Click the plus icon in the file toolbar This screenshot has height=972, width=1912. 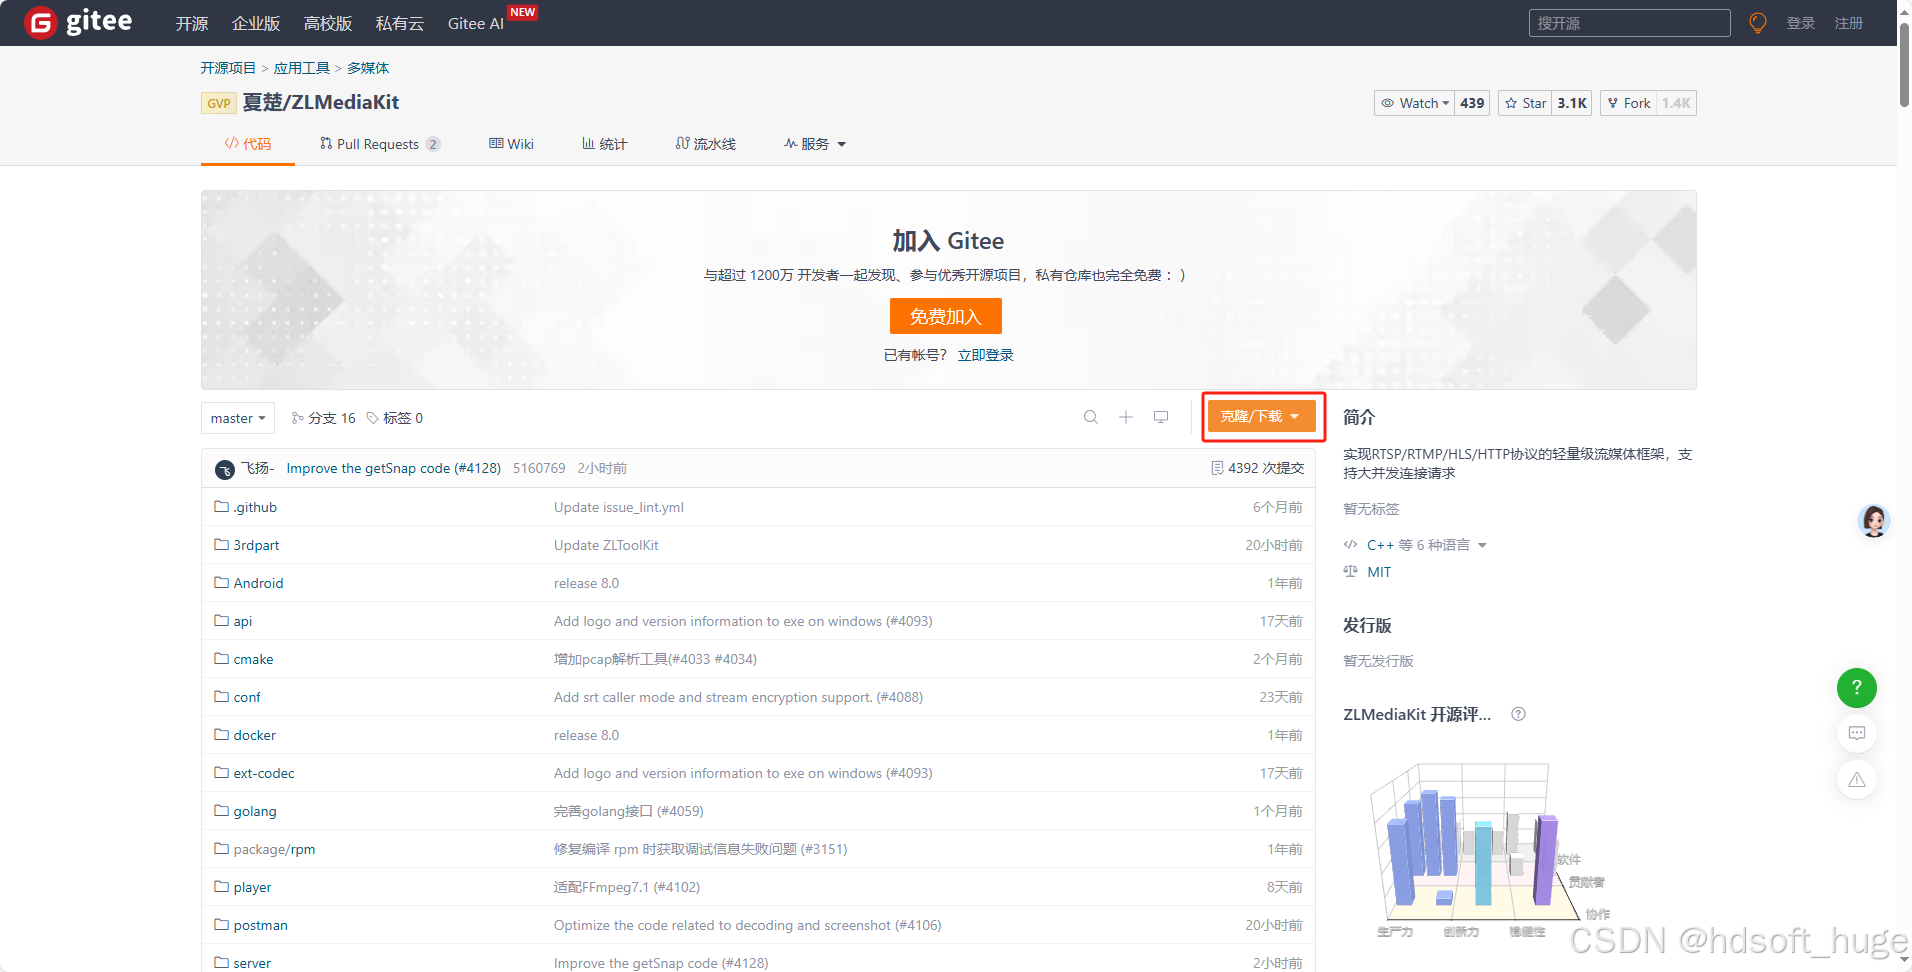pos(1126,417)
